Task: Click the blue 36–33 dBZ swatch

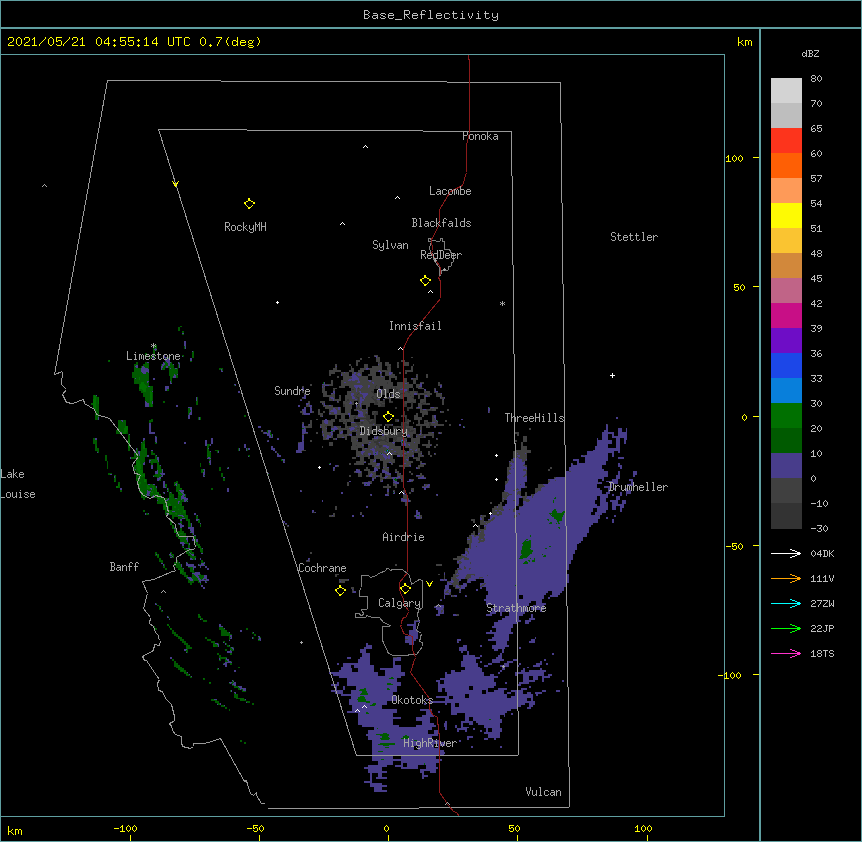Action: click(x=786, y=365)
